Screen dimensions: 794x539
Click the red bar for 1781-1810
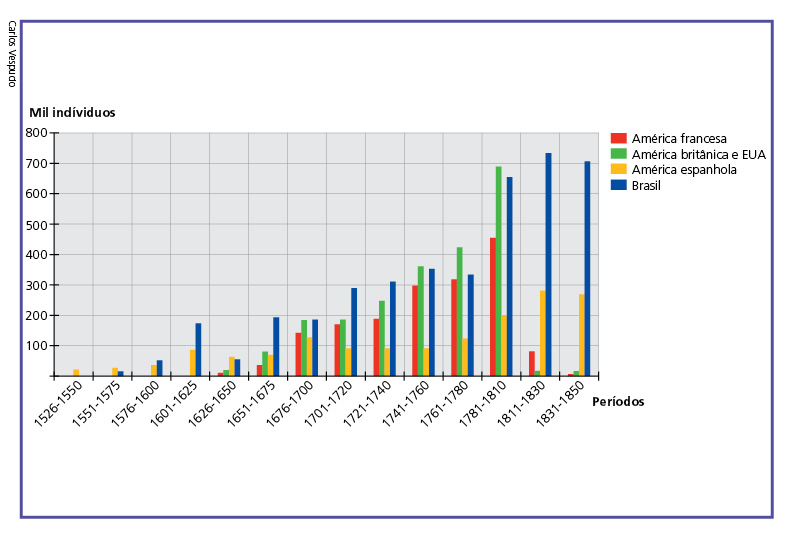pos(493,307)
